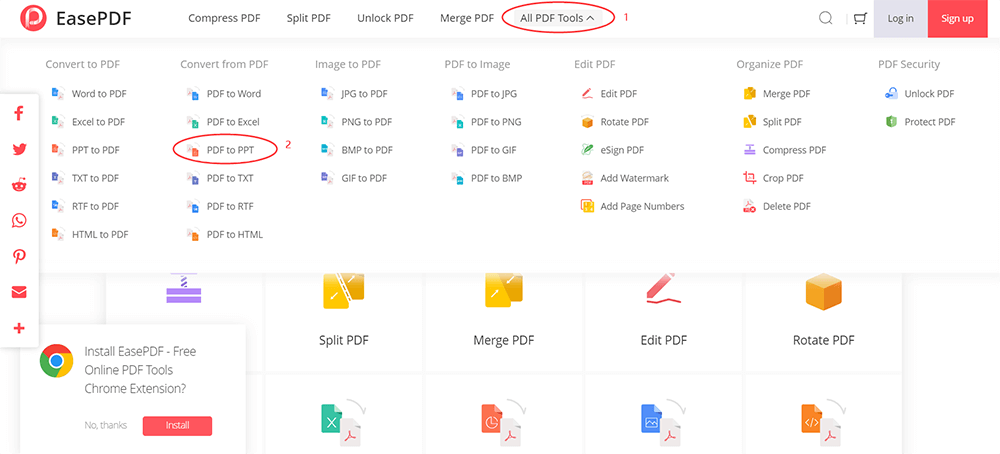
Task: Open the Rotate PDF tool tile
Action: (823, 310)
